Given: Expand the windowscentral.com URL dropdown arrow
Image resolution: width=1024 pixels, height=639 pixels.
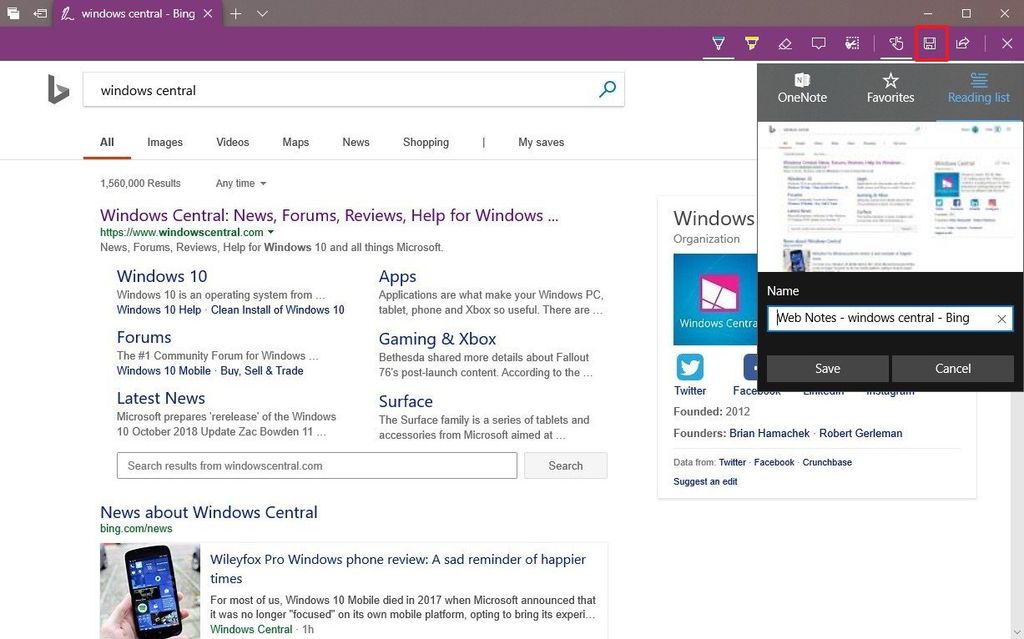Looking at the screenshot, I should [x=272, y=231].
